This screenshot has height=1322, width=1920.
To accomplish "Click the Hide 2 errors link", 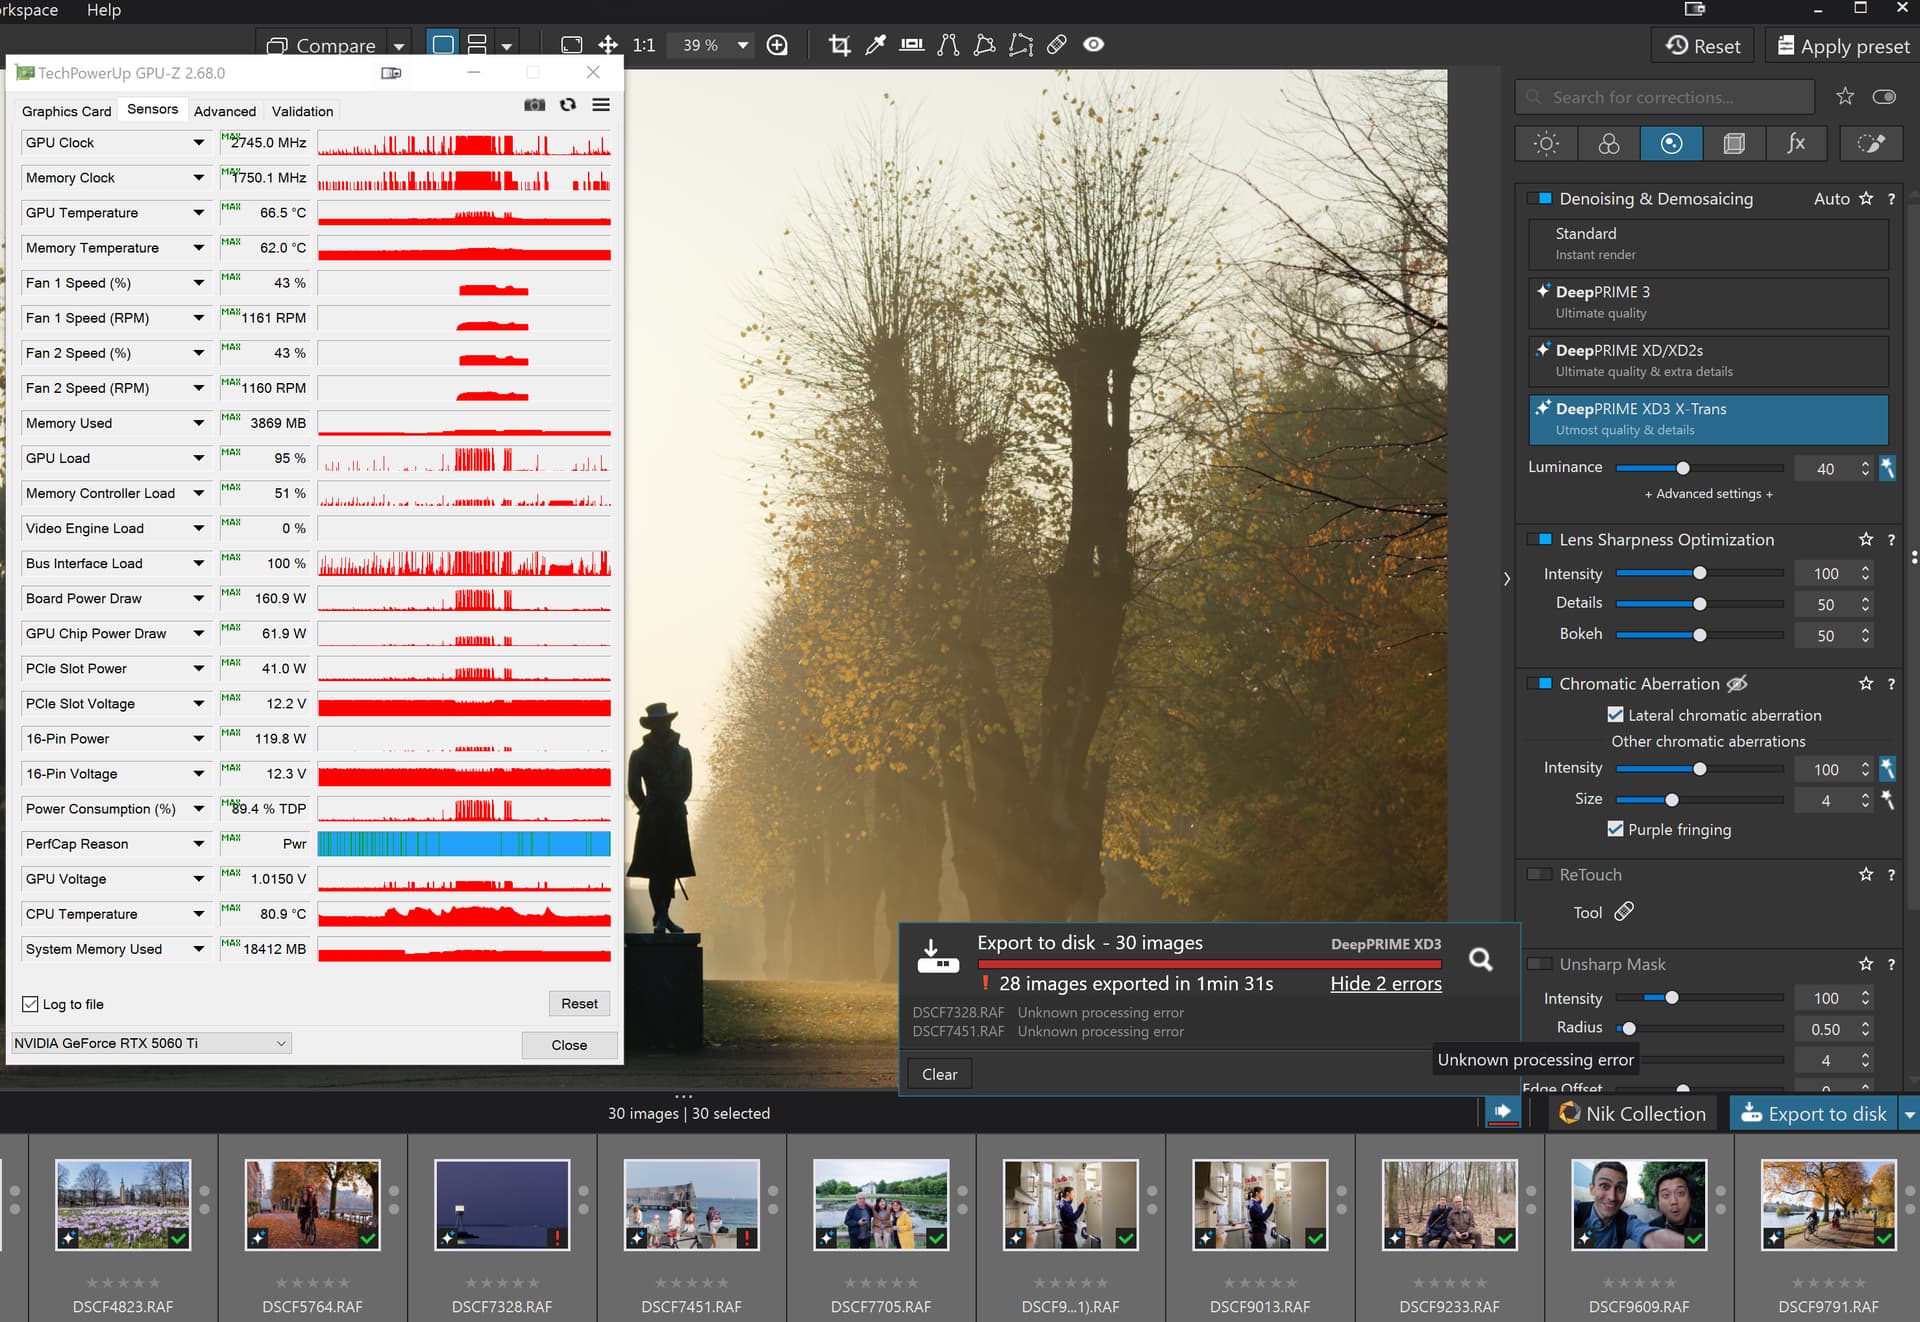I will (x=1385, y=984).
